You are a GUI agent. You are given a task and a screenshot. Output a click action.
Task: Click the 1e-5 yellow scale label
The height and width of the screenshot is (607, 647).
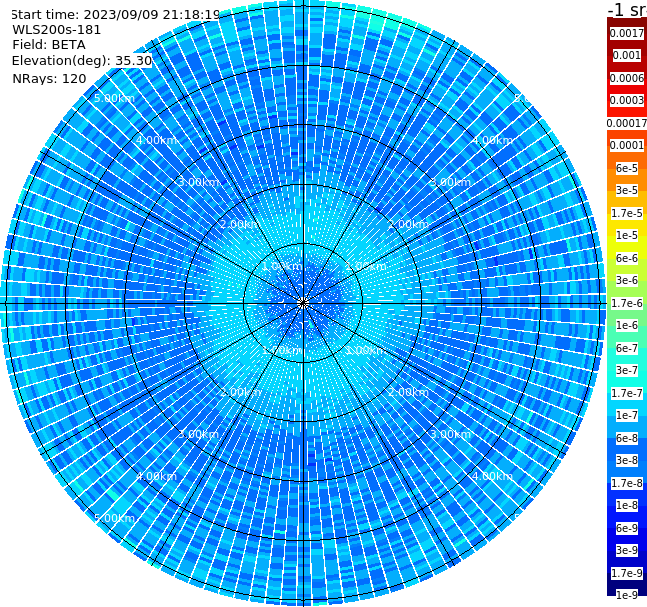tap(627, 235)
